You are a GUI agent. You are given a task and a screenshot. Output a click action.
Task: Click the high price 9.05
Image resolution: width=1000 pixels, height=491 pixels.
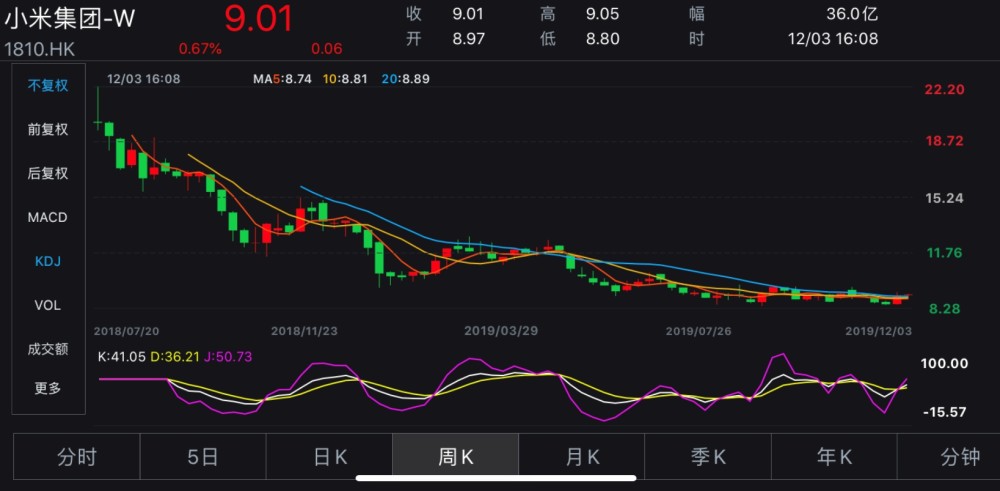click(603, 13)
